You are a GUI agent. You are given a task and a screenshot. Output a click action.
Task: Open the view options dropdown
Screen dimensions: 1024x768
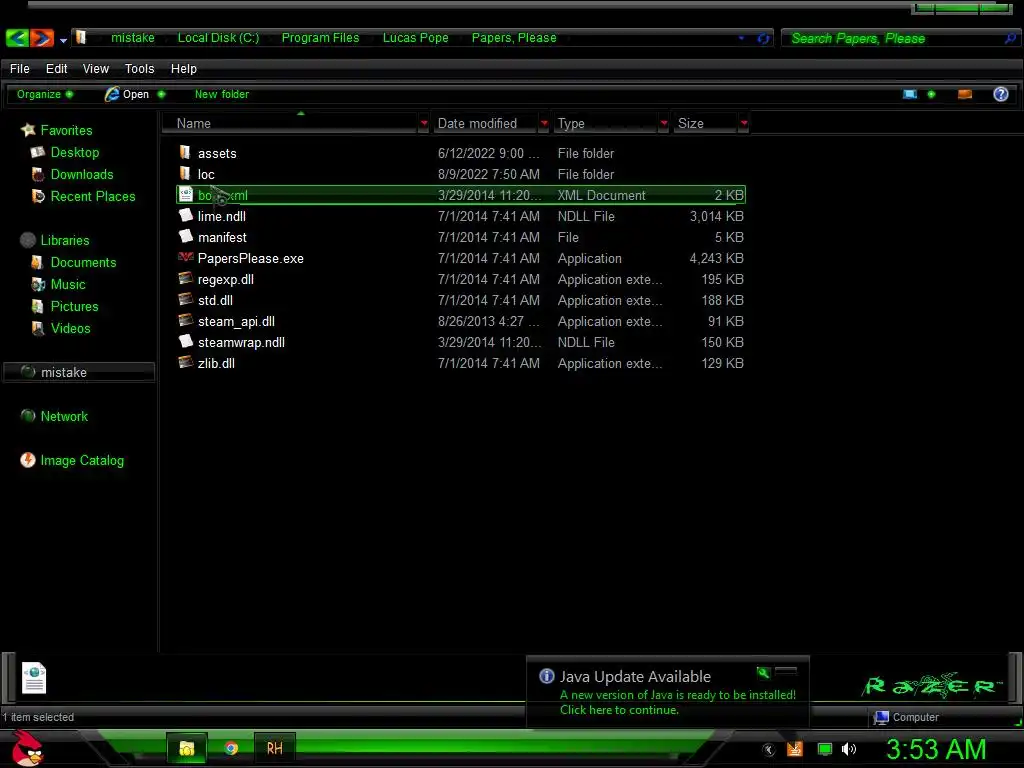931,94
